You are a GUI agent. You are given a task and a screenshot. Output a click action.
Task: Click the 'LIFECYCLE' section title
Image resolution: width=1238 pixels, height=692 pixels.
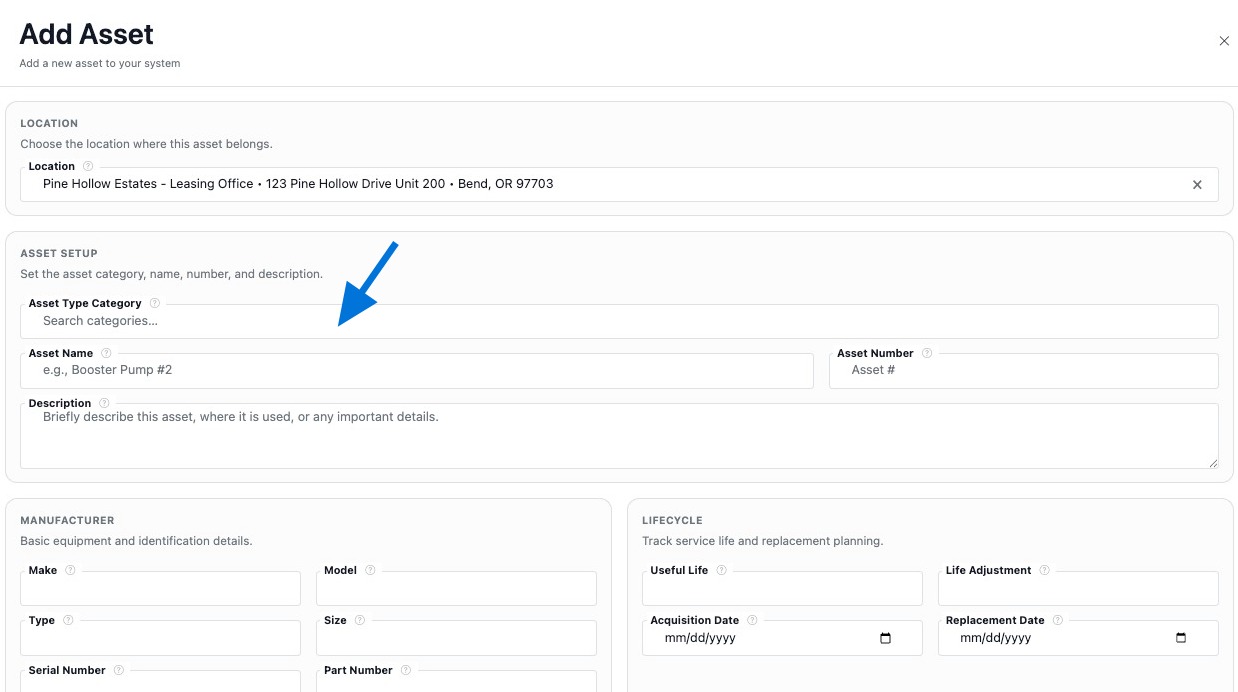point(672,521)
